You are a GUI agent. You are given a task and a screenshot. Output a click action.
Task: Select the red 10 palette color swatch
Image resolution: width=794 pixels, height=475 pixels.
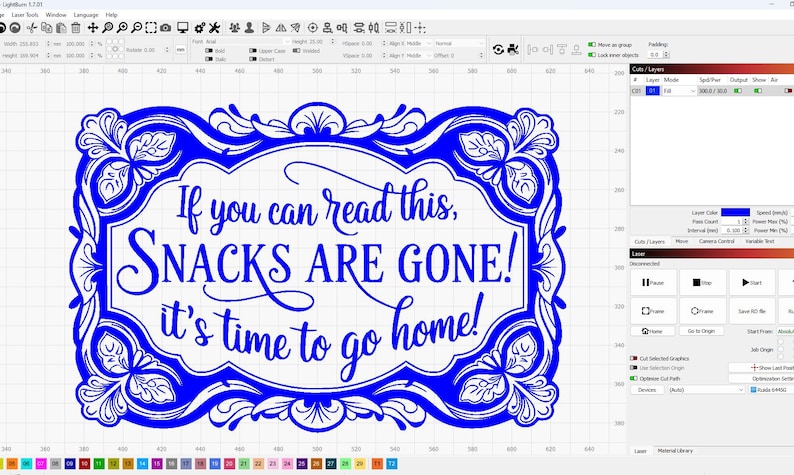[85, 463]
